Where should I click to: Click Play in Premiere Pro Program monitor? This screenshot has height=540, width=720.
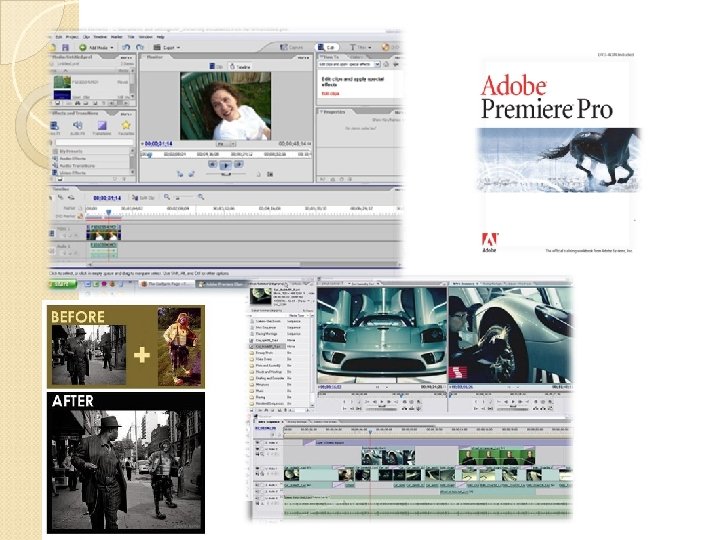coord(513,402)
